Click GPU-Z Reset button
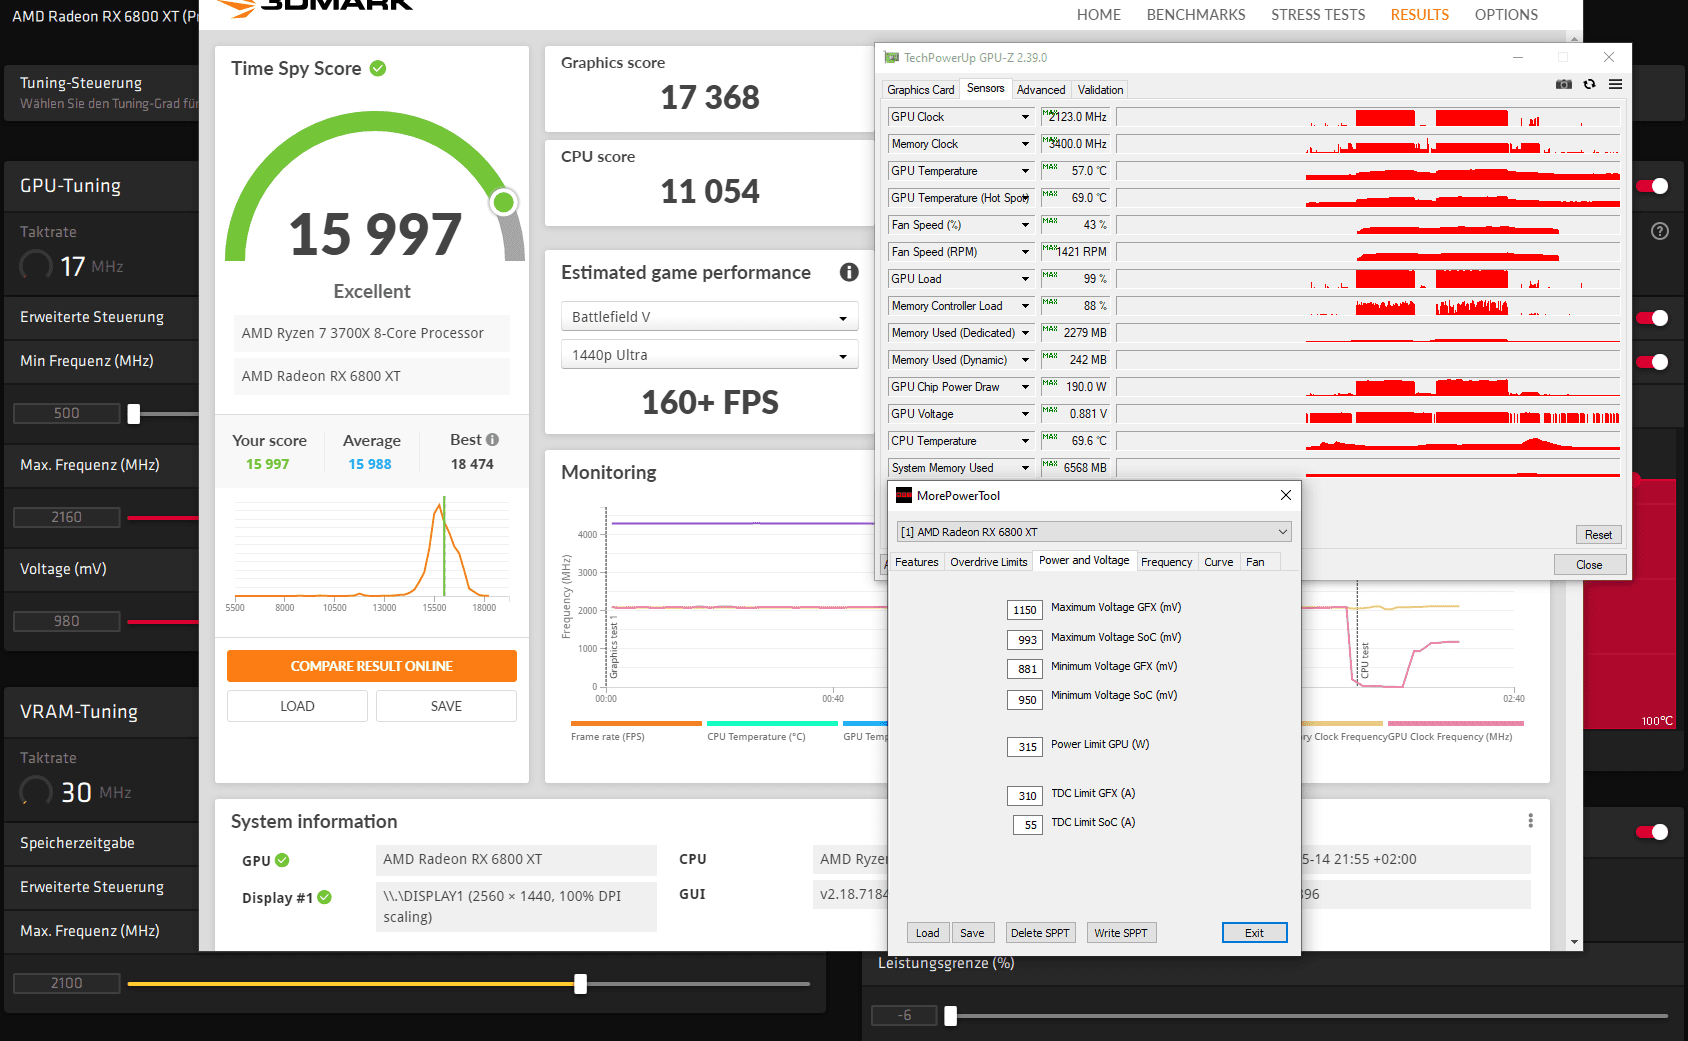Image resolution: width=1688 pixels, height=1041 pixels. click(1598, 535)
